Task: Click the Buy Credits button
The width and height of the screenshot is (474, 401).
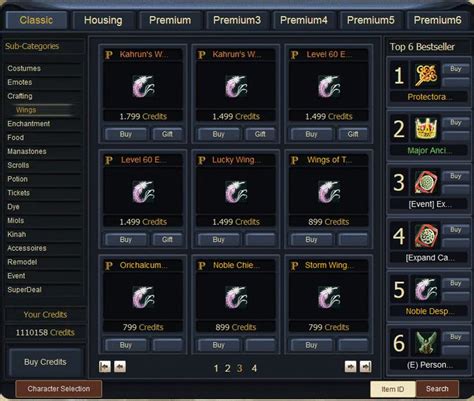Action: pyautogui.click(x=45, y=362)
